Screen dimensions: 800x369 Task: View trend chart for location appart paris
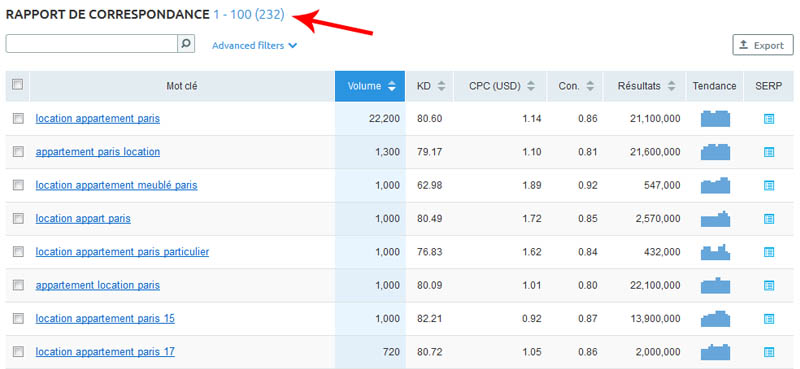pyautogui.click(x=715, y=218)
